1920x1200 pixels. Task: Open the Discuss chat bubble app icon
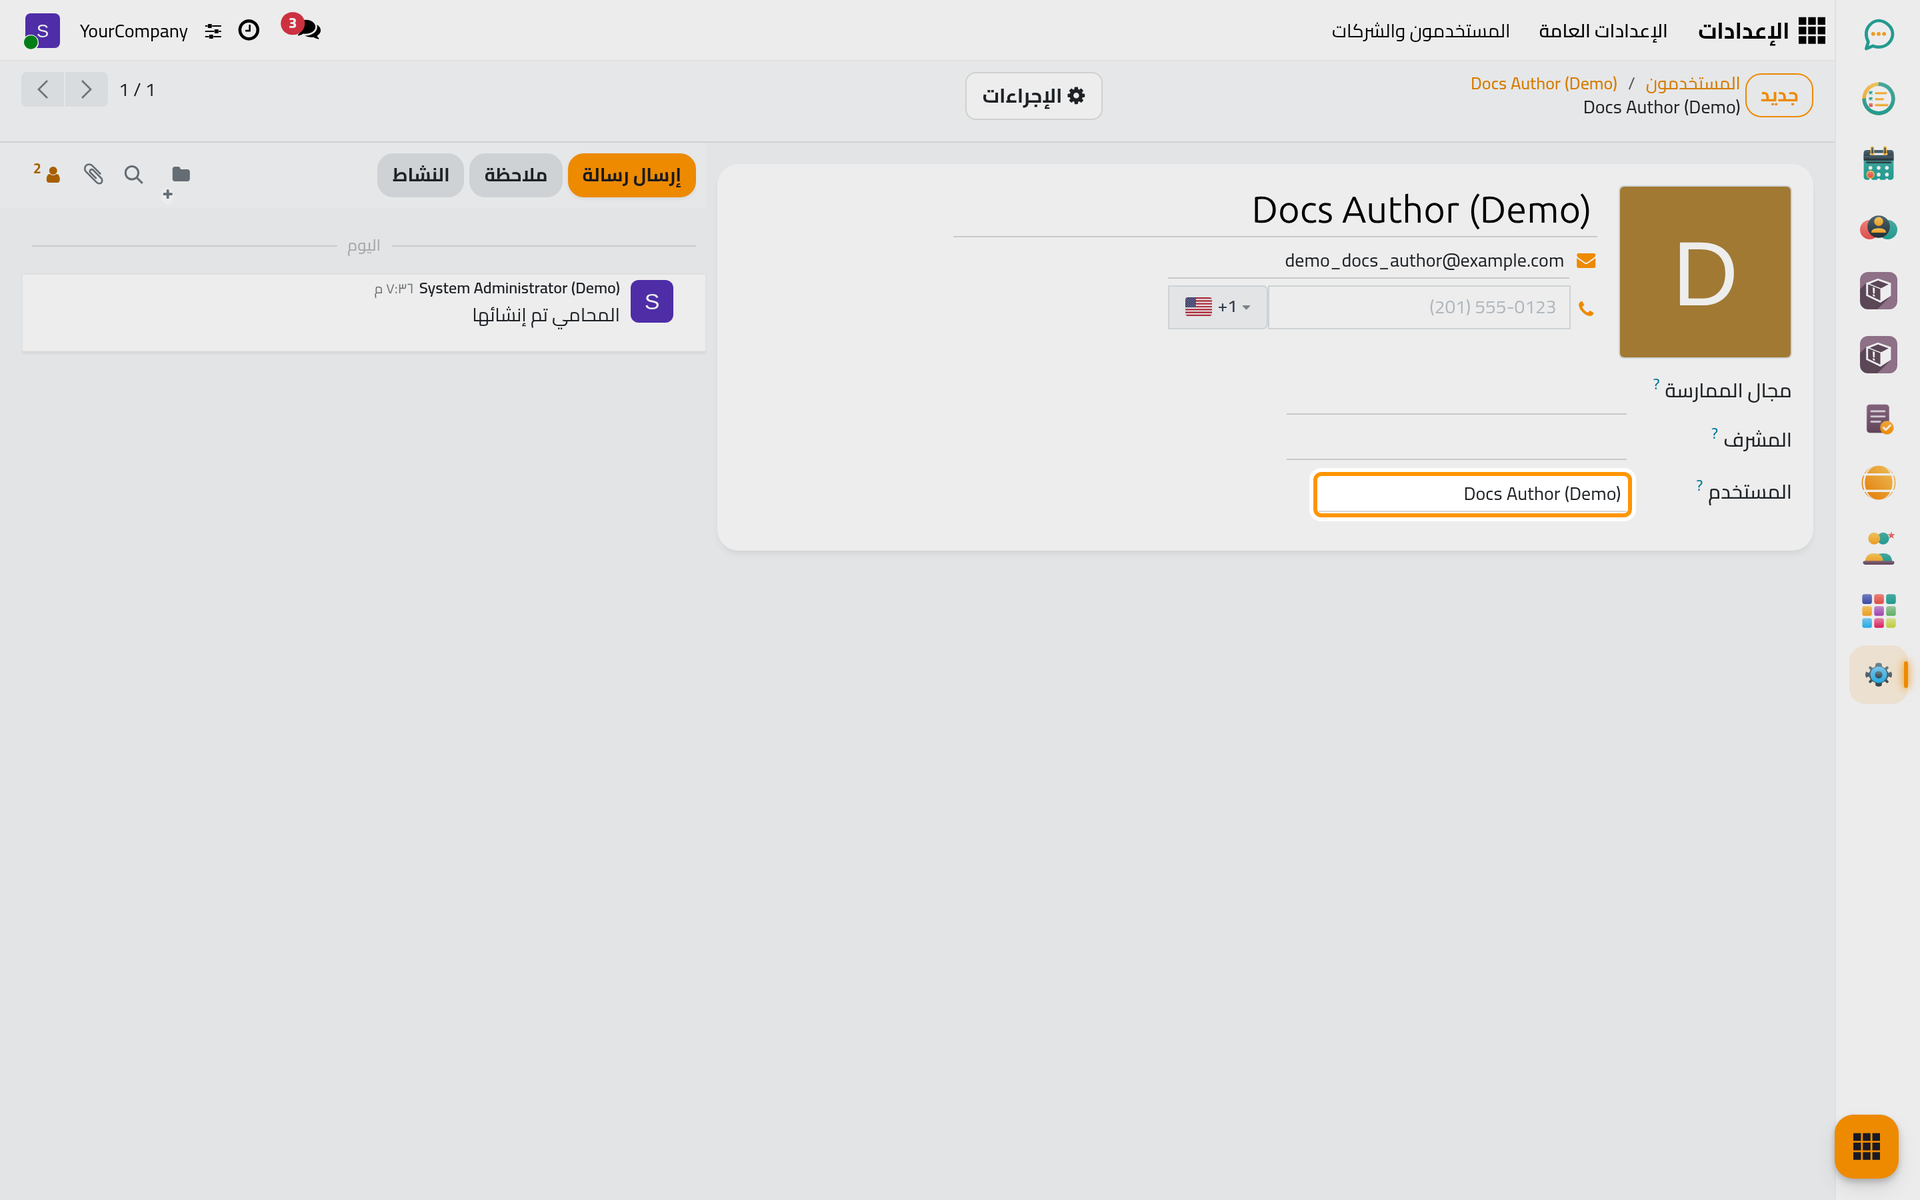click(x=1878, y=35)
